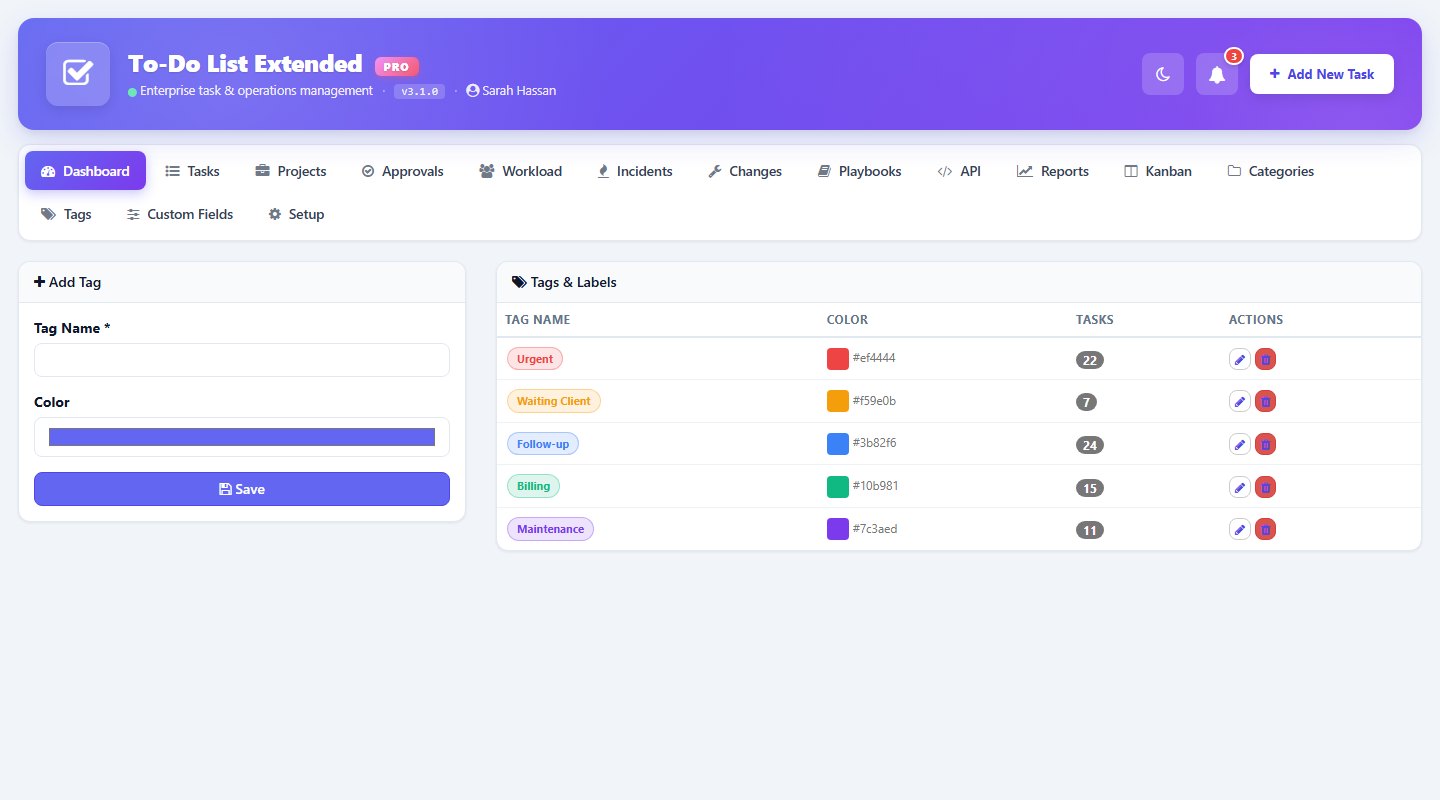Viewport: 1440px width, 800px height.
Task: Go to the Projects tab
Action: coord(290,171)
